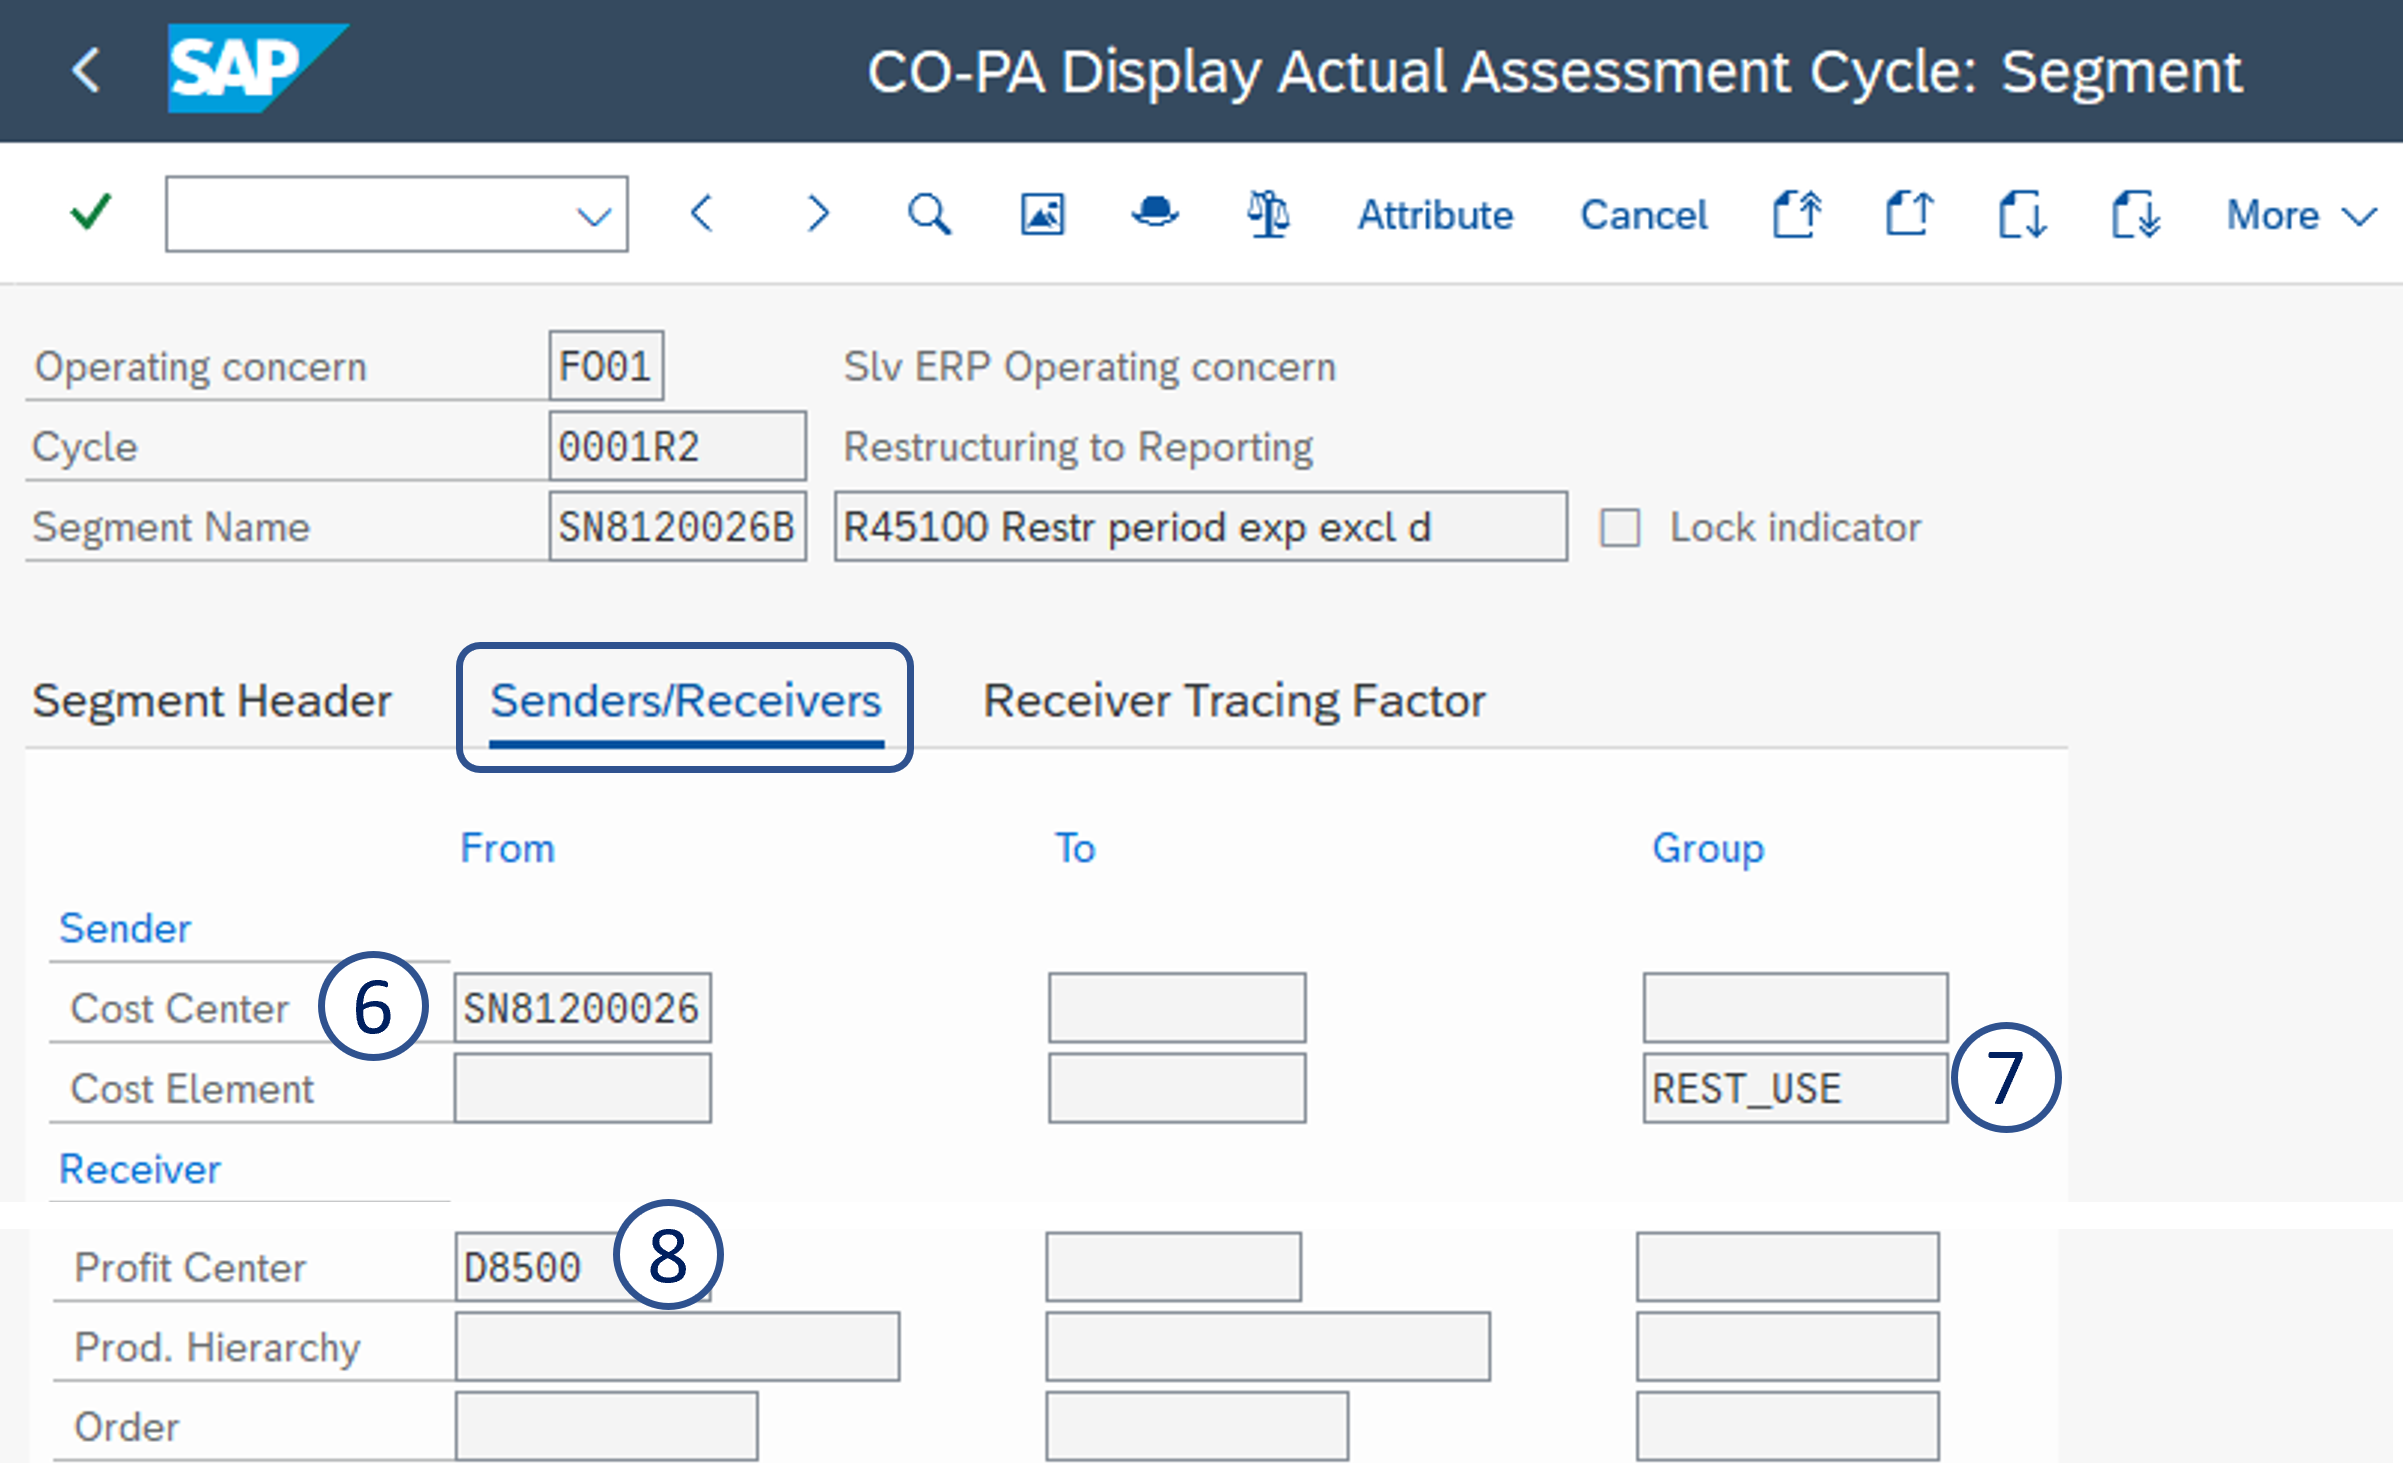Click Cost Element Group field REST_USE
The width and height of the screenshot is (2403, 1463).
(1794, 1088)
